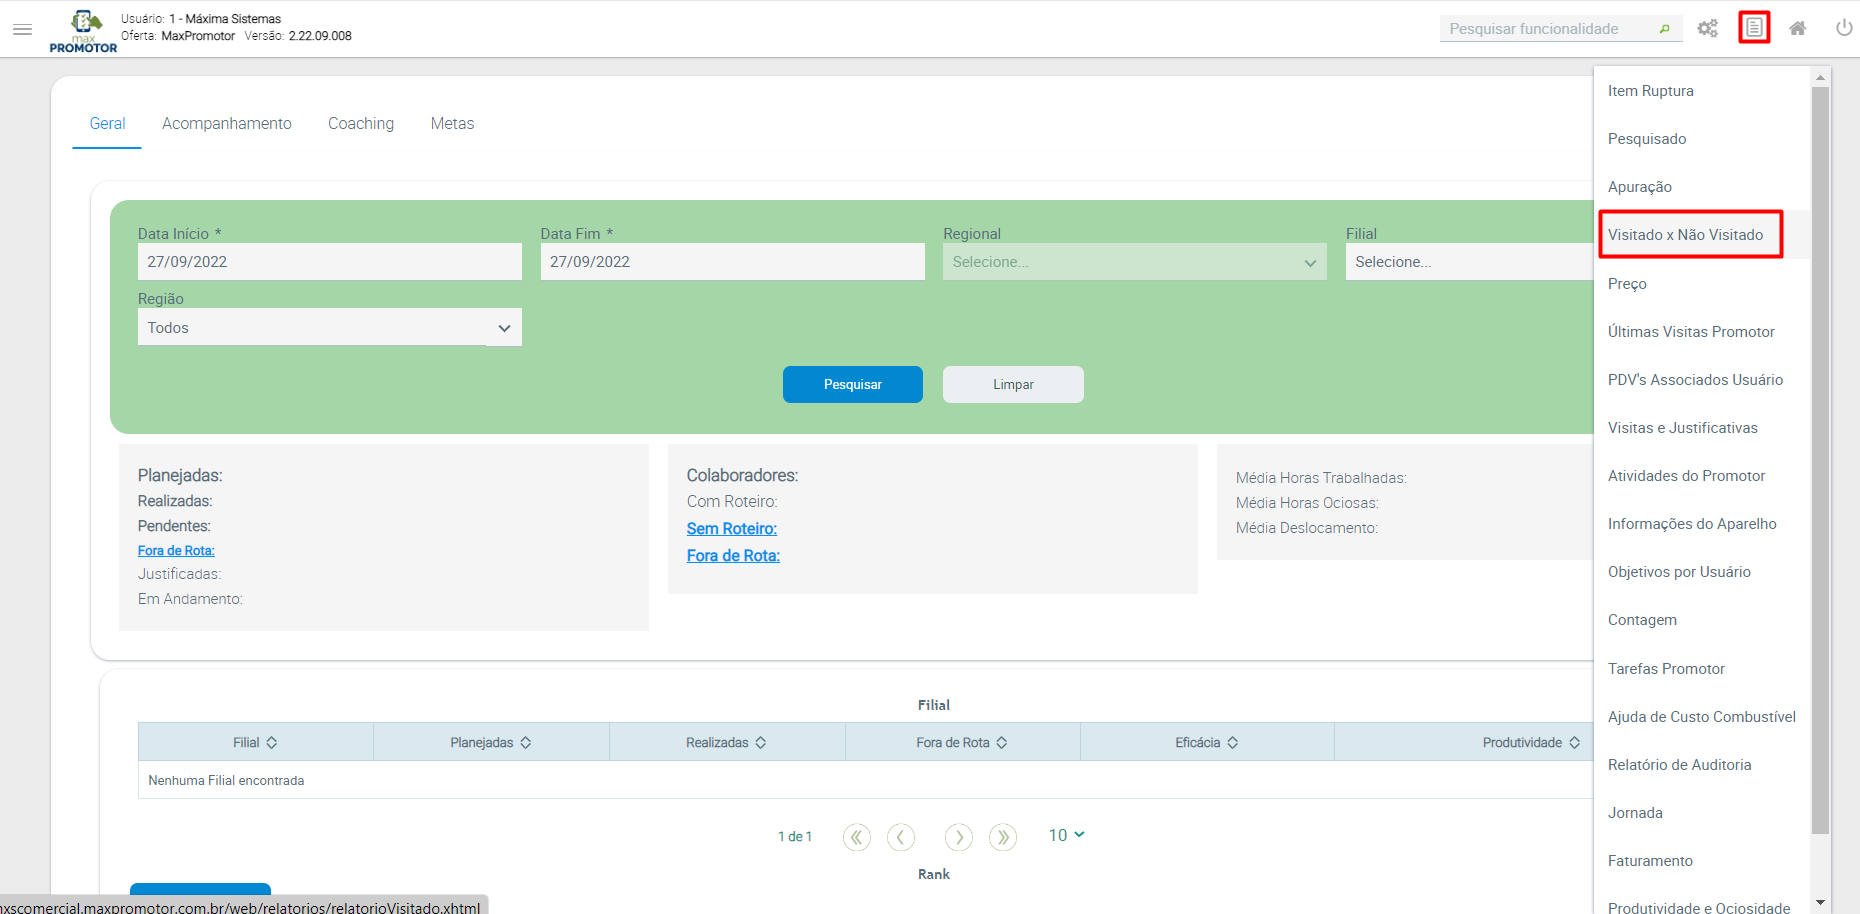The image size is (1860, 914).
Task: Open Produtividade e Ociosidade report
Action: (1699, 907)
